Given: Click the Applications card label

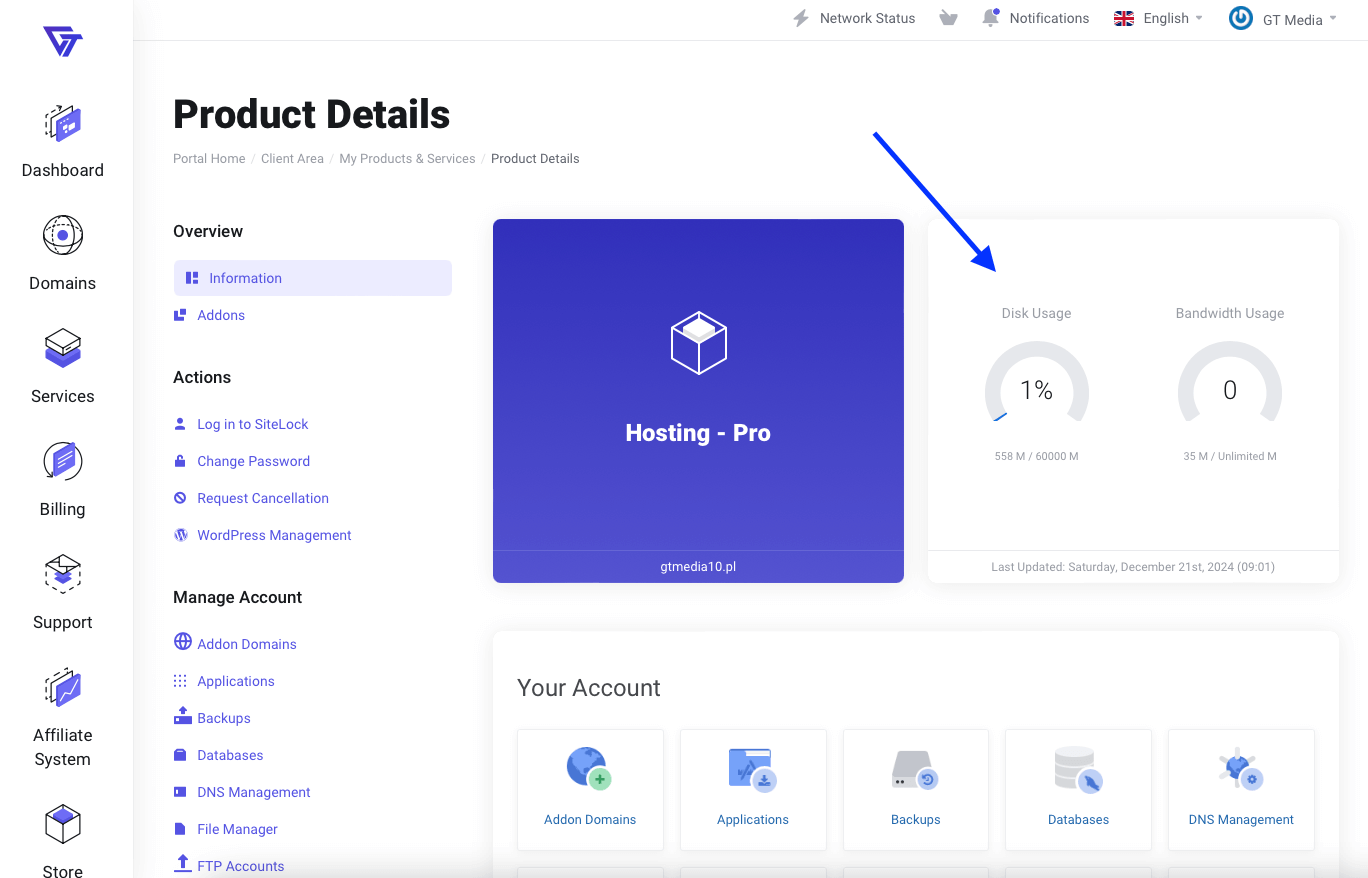Looking at the screenshot, I should pyautogui.click(x=753, y=819).
